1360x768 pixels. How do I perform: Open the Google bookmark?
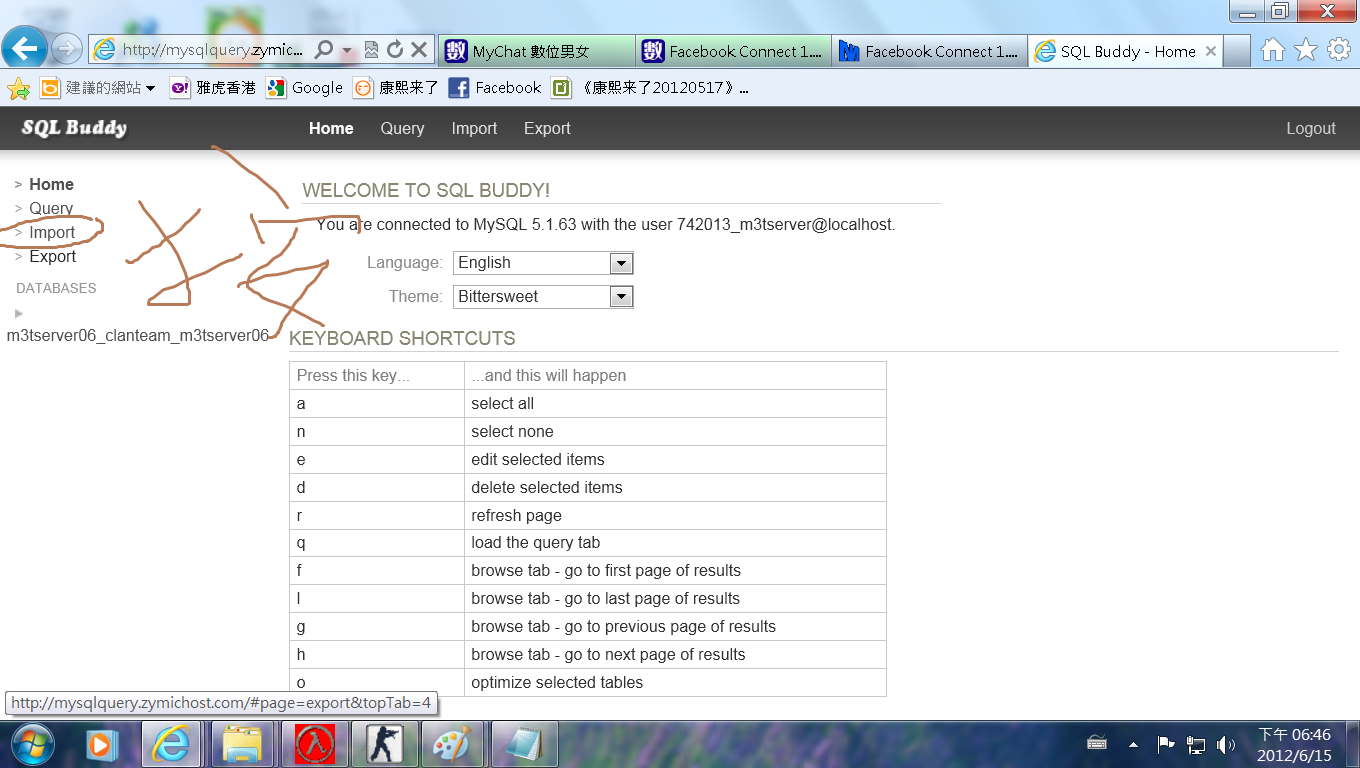point(305,88)
